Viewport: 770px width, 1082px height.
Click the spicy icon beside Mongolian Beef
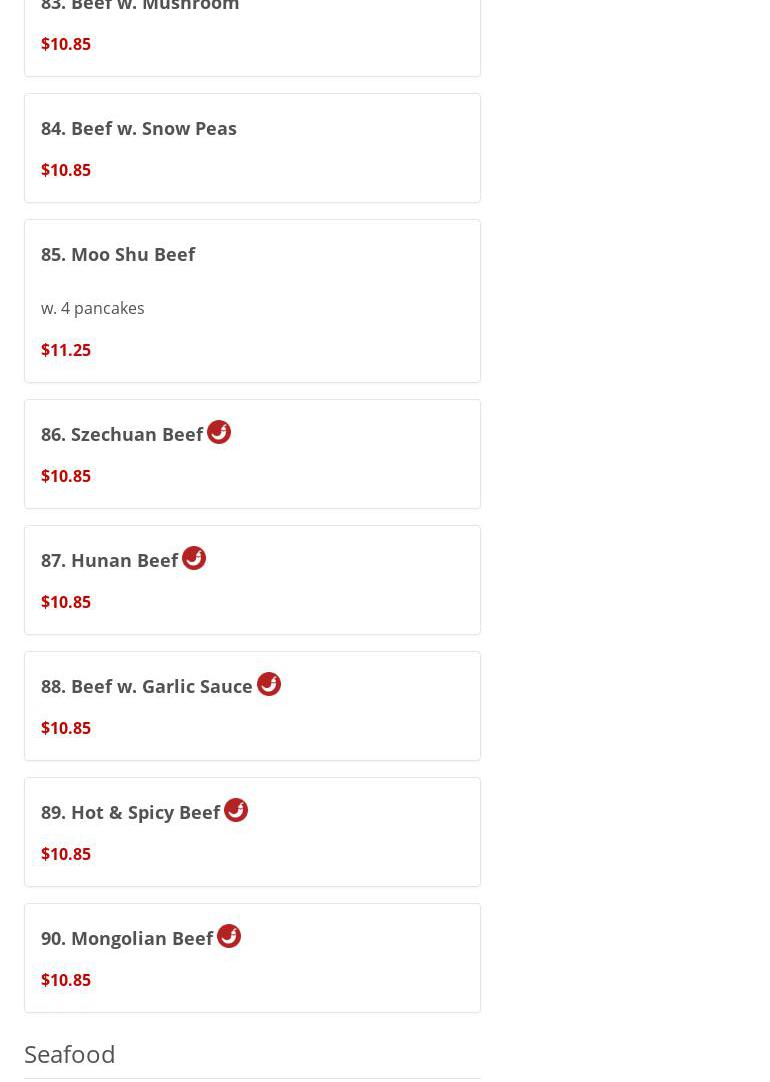[x=229, y=936]
